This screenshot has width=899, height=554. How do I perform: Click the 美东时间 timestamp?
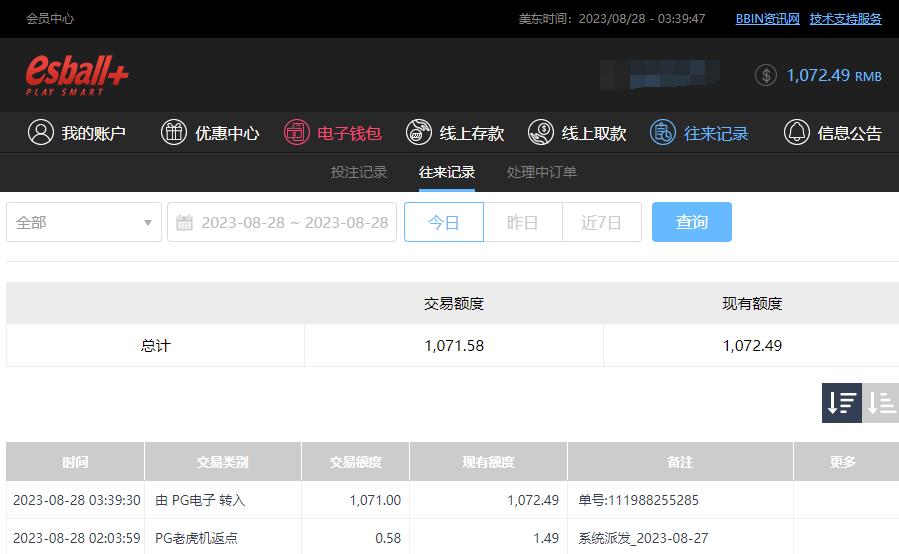point(612,18)
